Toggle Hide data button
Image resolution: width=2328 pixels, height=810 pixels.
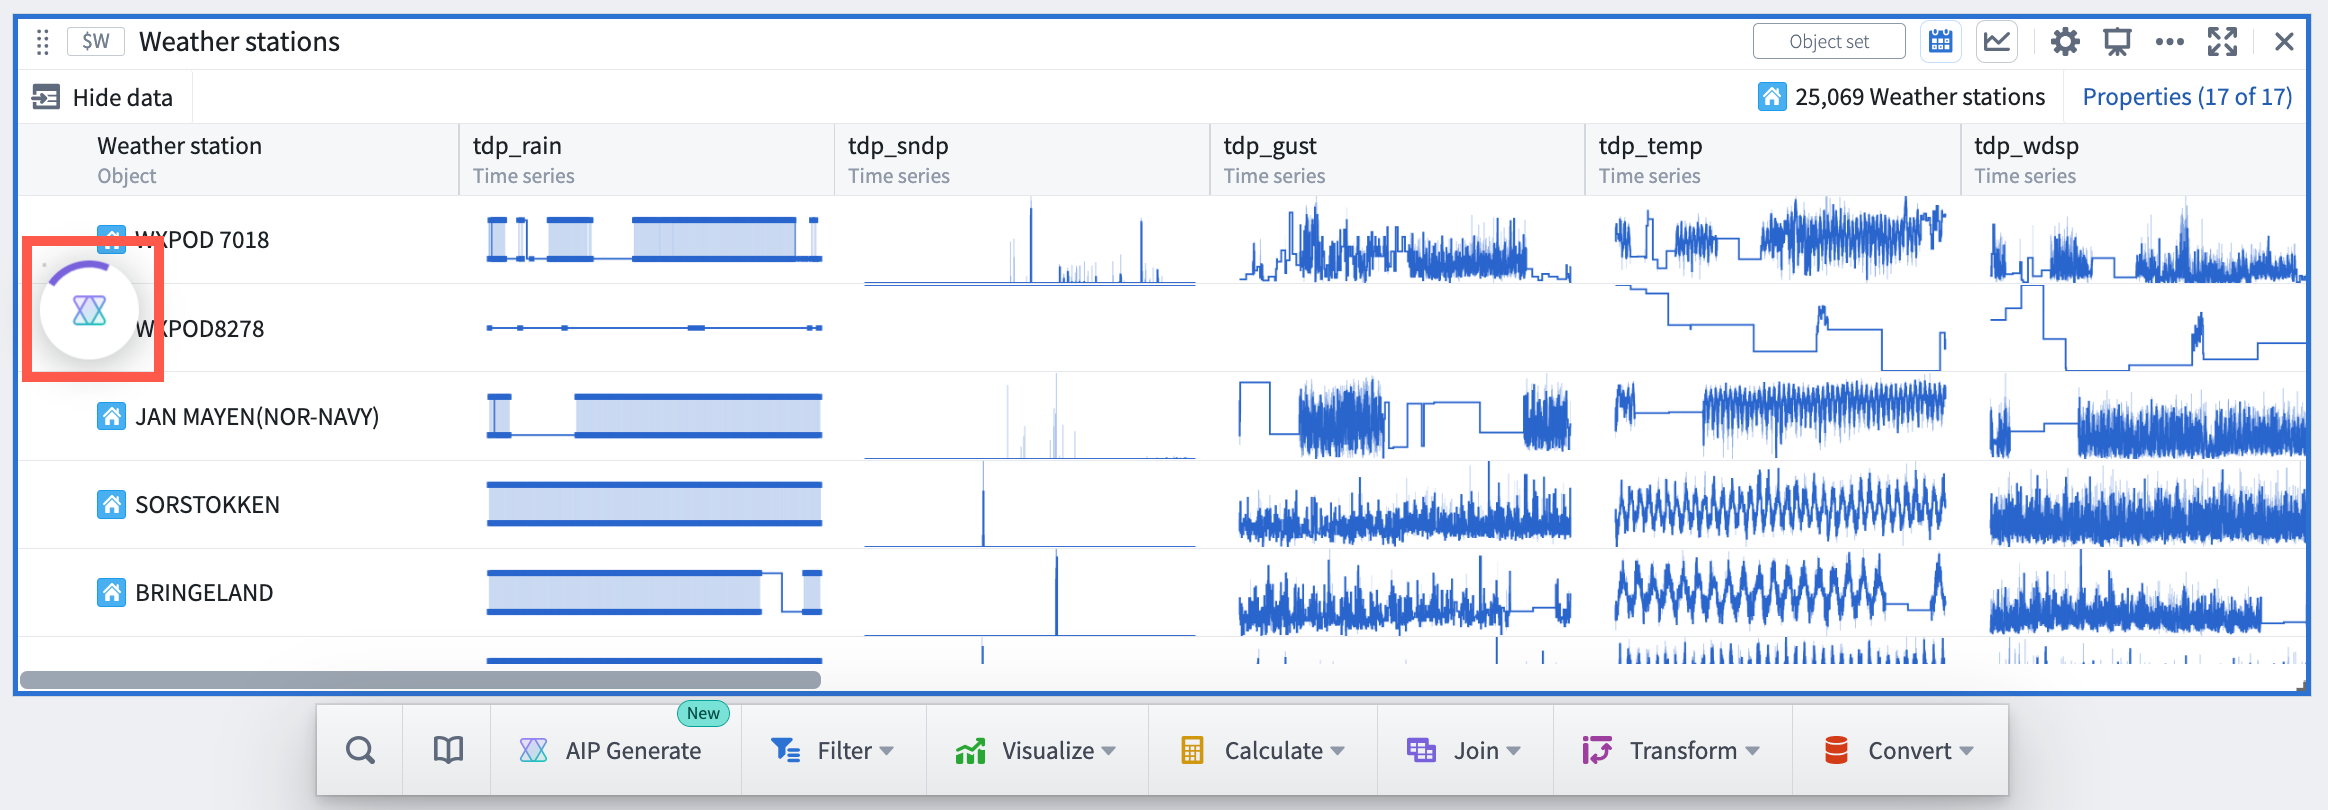pos(103,97)
